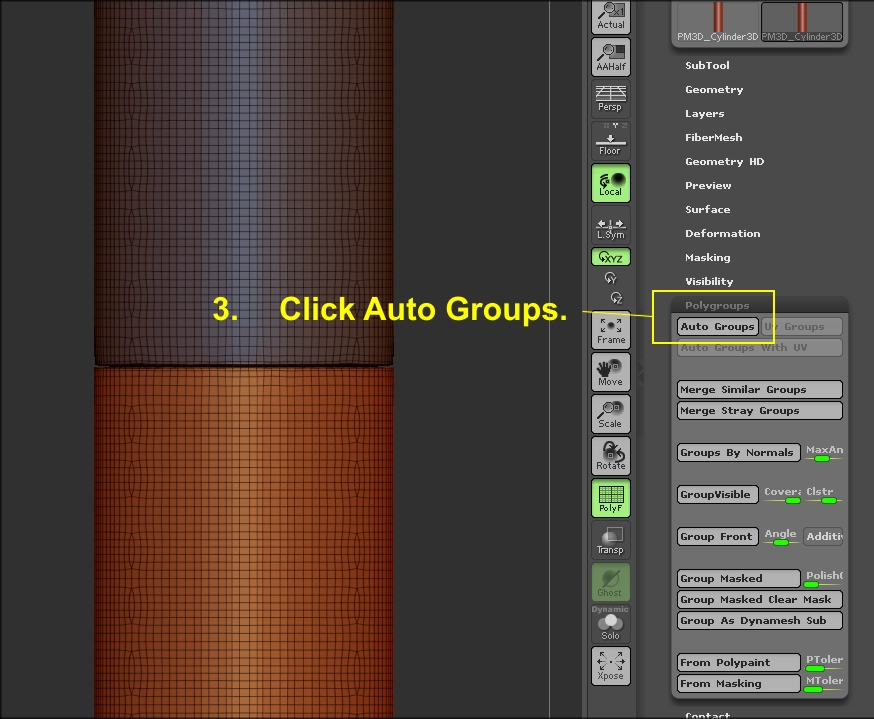Select the Rotate transpose icon
The image size is (874, 719).
coord(611,455)
